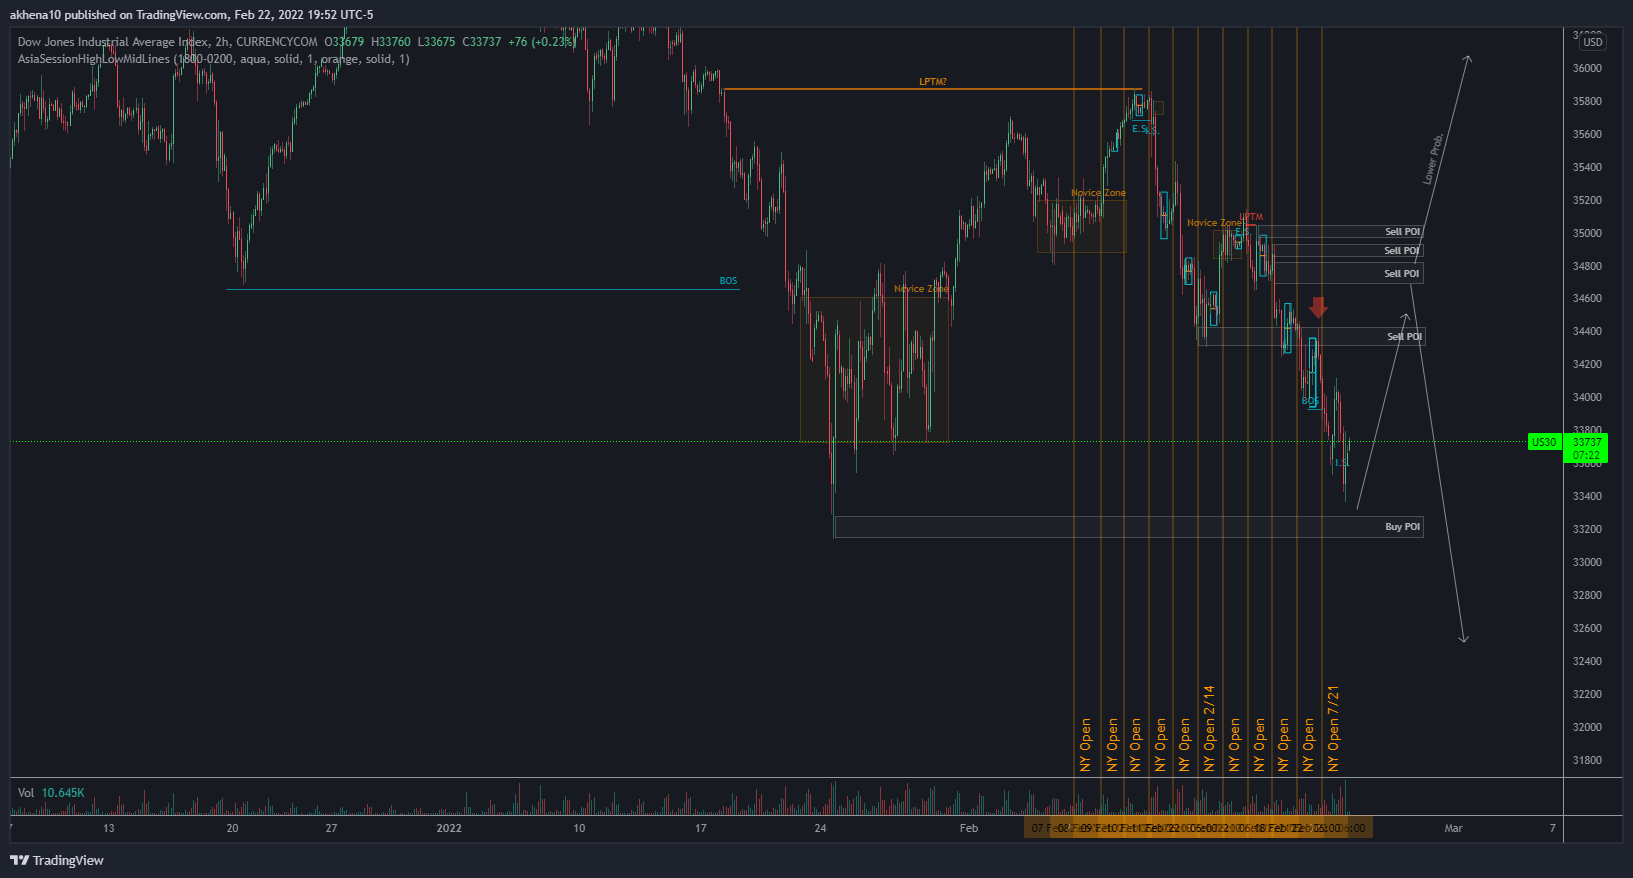Click the orange highlighted date range on the time axis

point(1198,828)
